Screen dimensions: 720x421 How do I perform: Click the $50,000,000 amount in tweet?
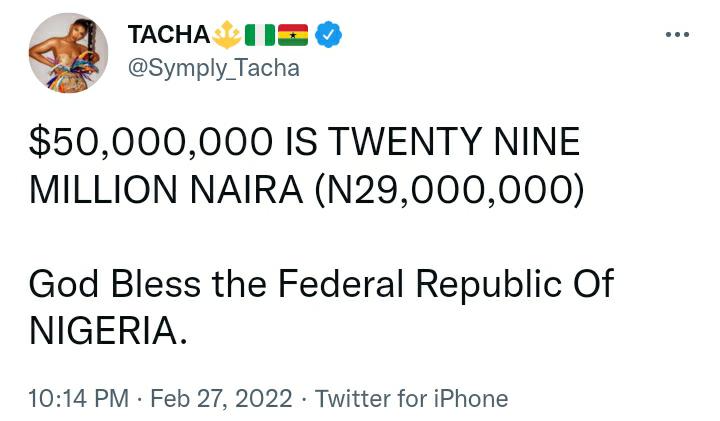coord(150,142)
